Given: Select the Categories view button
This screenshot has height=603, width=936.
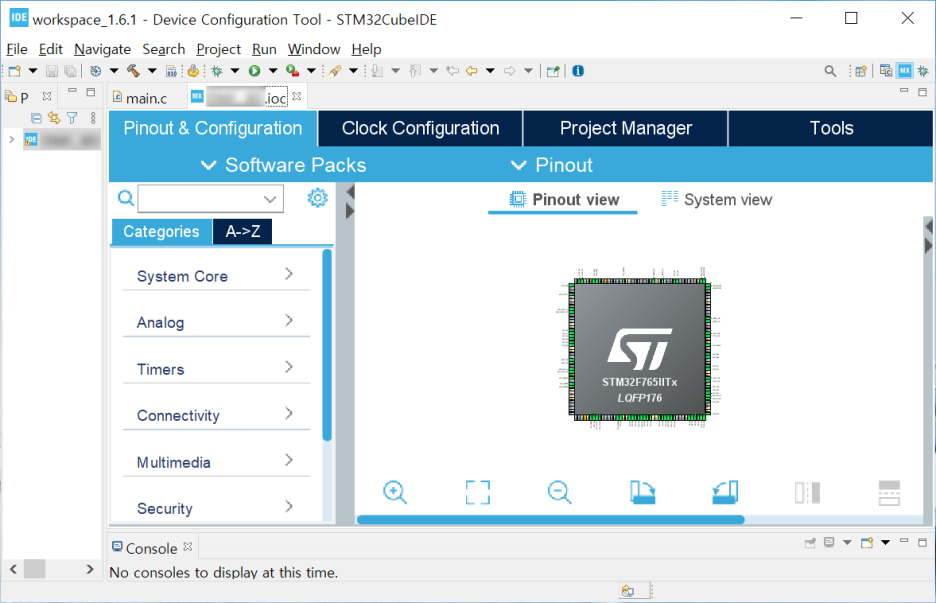Looking at the screenshot, I should (161, 232).
